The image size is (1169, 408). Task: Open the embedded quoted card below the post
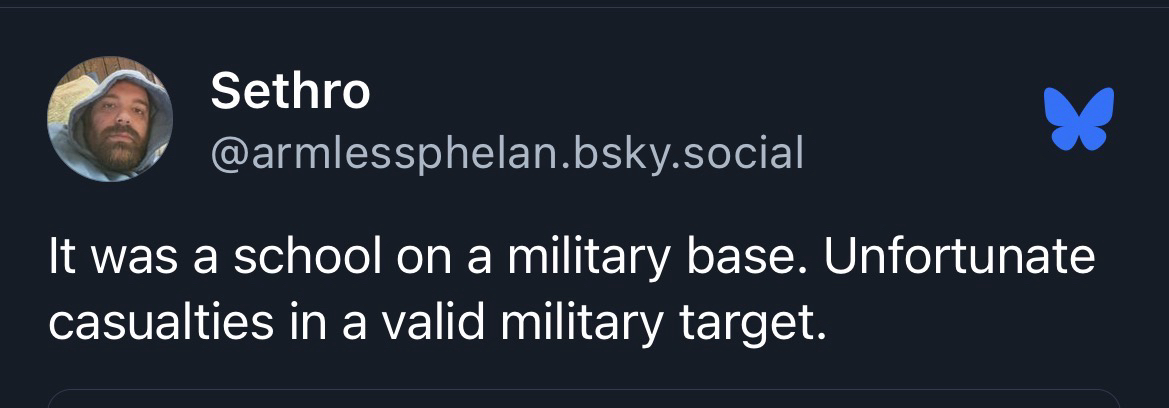pos(583,398)
